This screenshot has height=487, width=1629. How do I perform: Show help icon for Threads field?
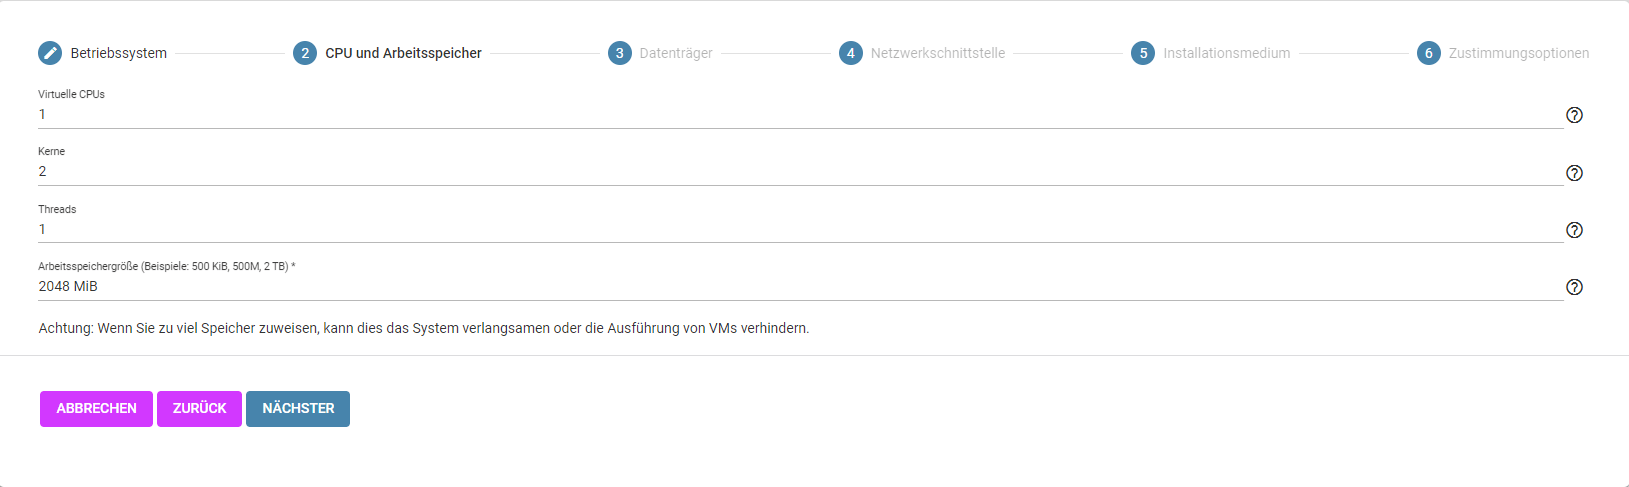click(x=1574, y=230)
